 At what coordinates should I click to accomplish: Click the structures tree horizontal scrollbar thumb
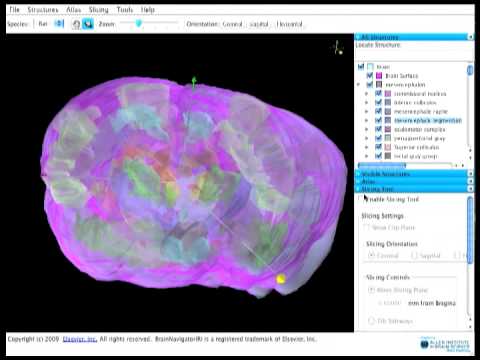(382, 165)
